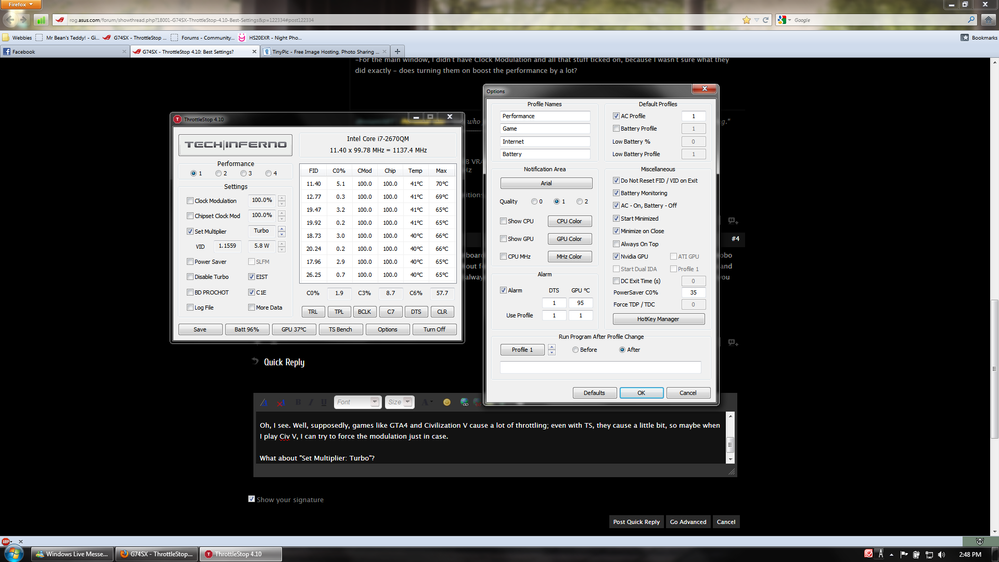Switch to the Facebook tab
Screen dimensions: 999x562
[62, 52]
